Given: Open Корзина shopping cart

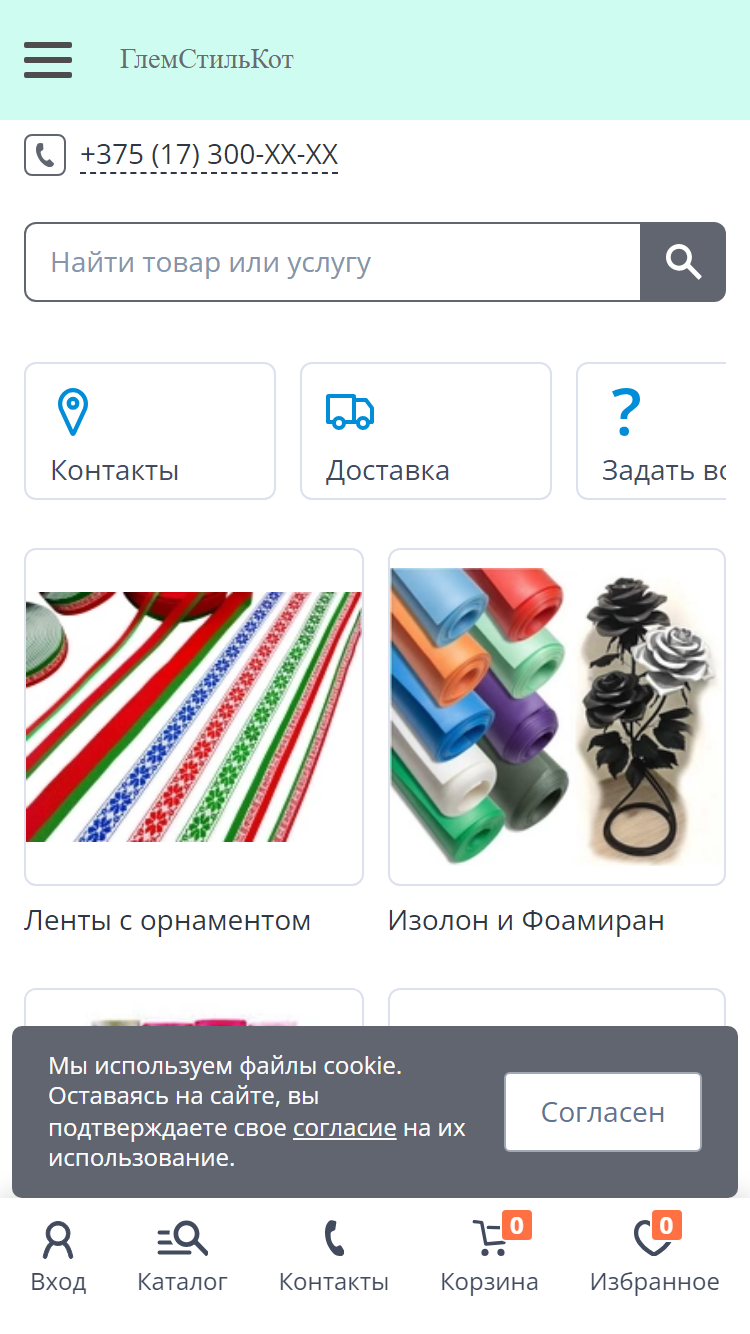Looking at the screenshot, I should 490,1258.
